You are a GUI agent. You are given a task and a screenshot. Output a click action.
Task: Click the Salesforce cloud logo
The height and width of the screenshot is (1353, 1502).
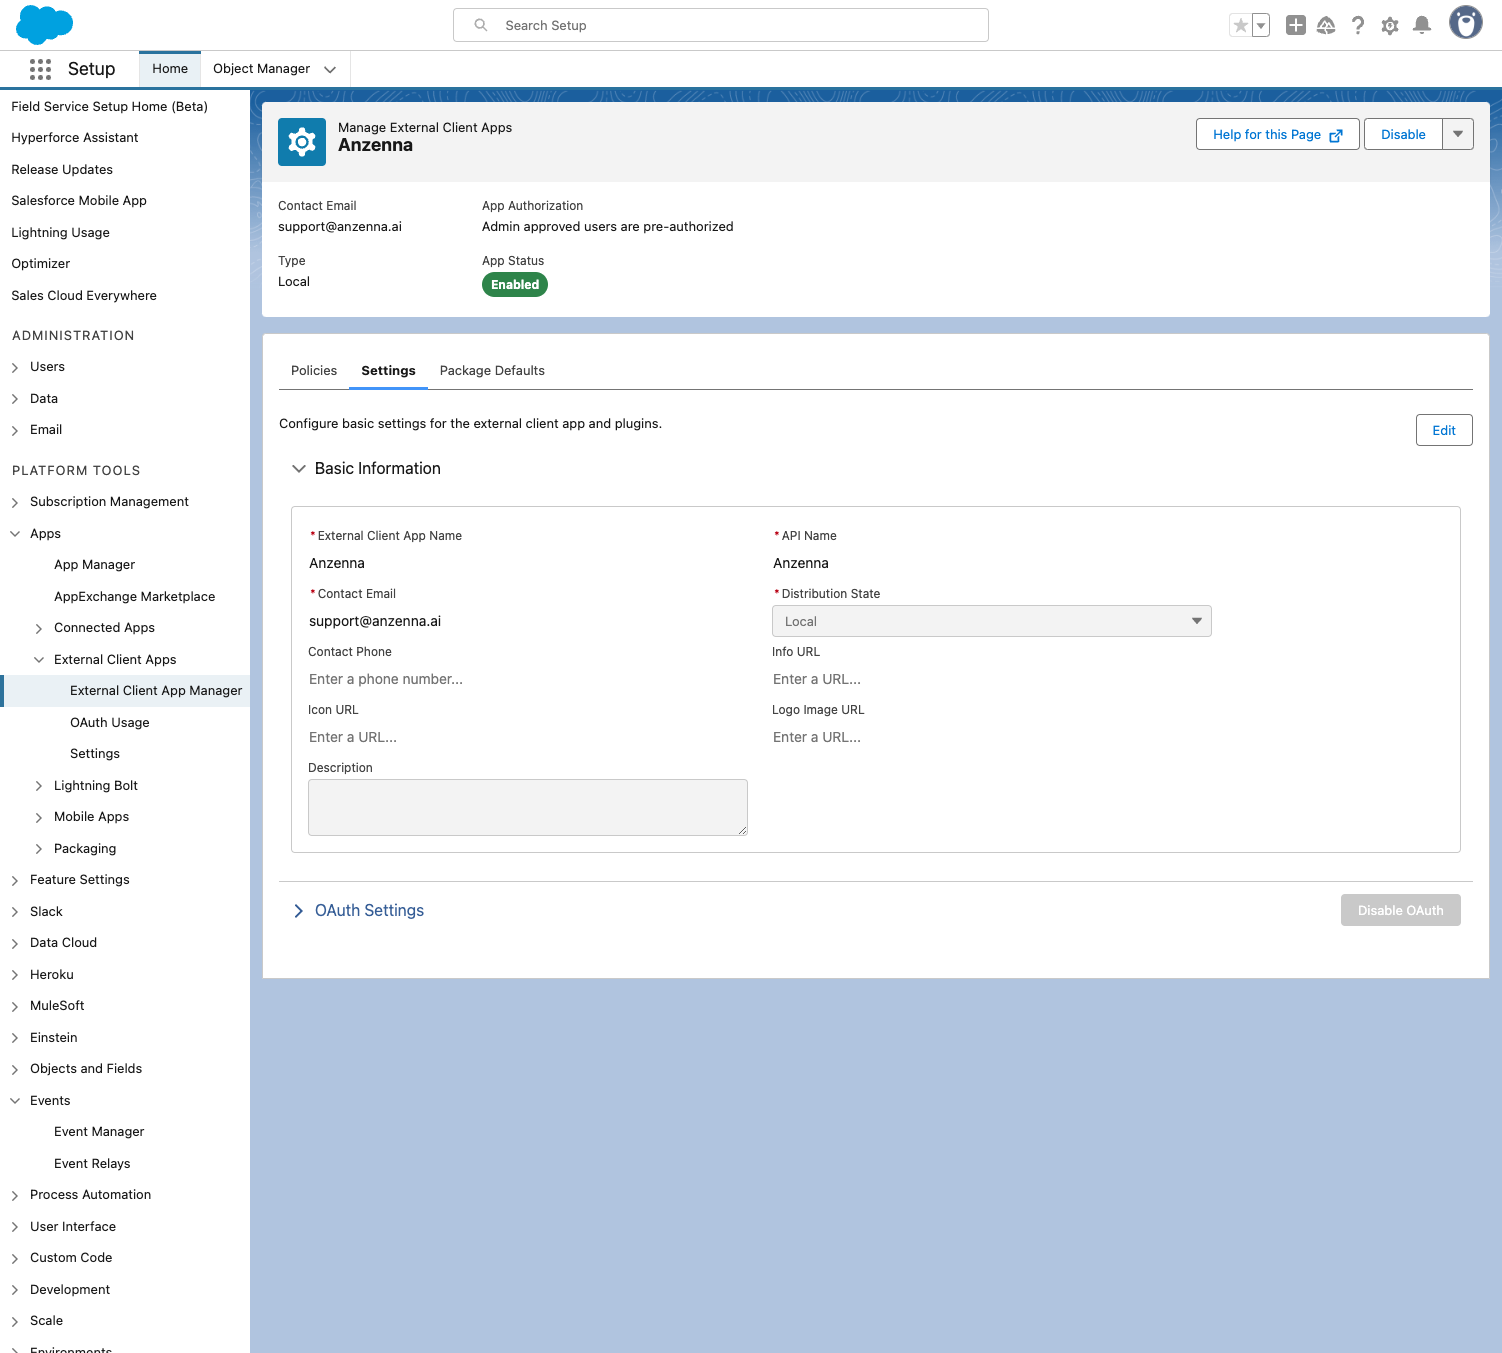coord(45,25)
